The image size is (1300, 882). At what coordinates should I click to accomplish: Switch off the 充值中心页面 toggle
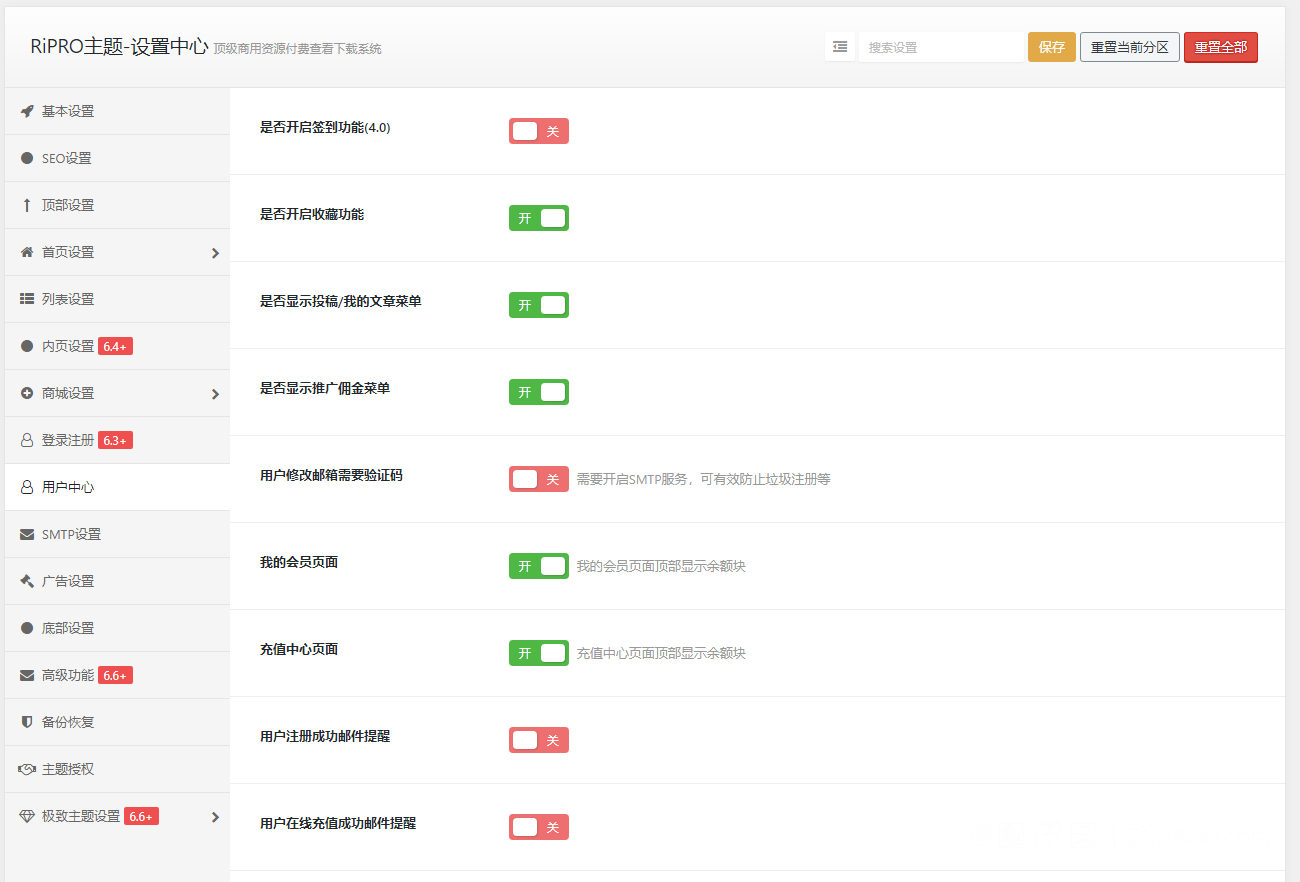pos(539,653)
